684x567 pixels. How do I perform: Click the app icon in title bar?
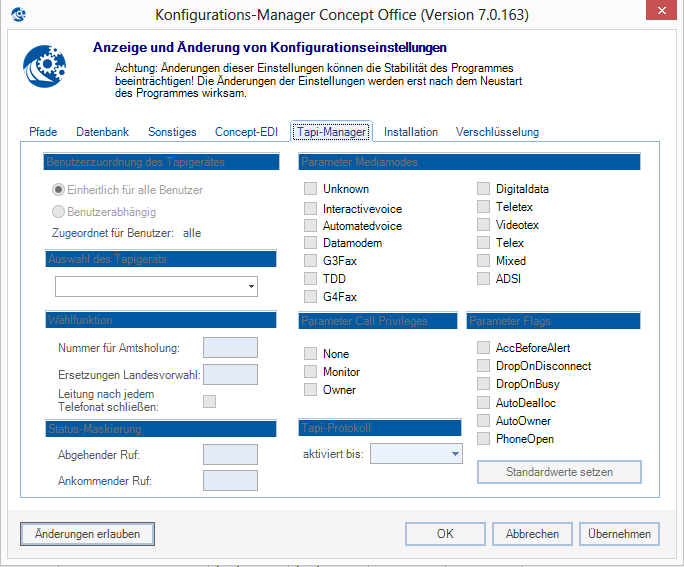[17, 15]
